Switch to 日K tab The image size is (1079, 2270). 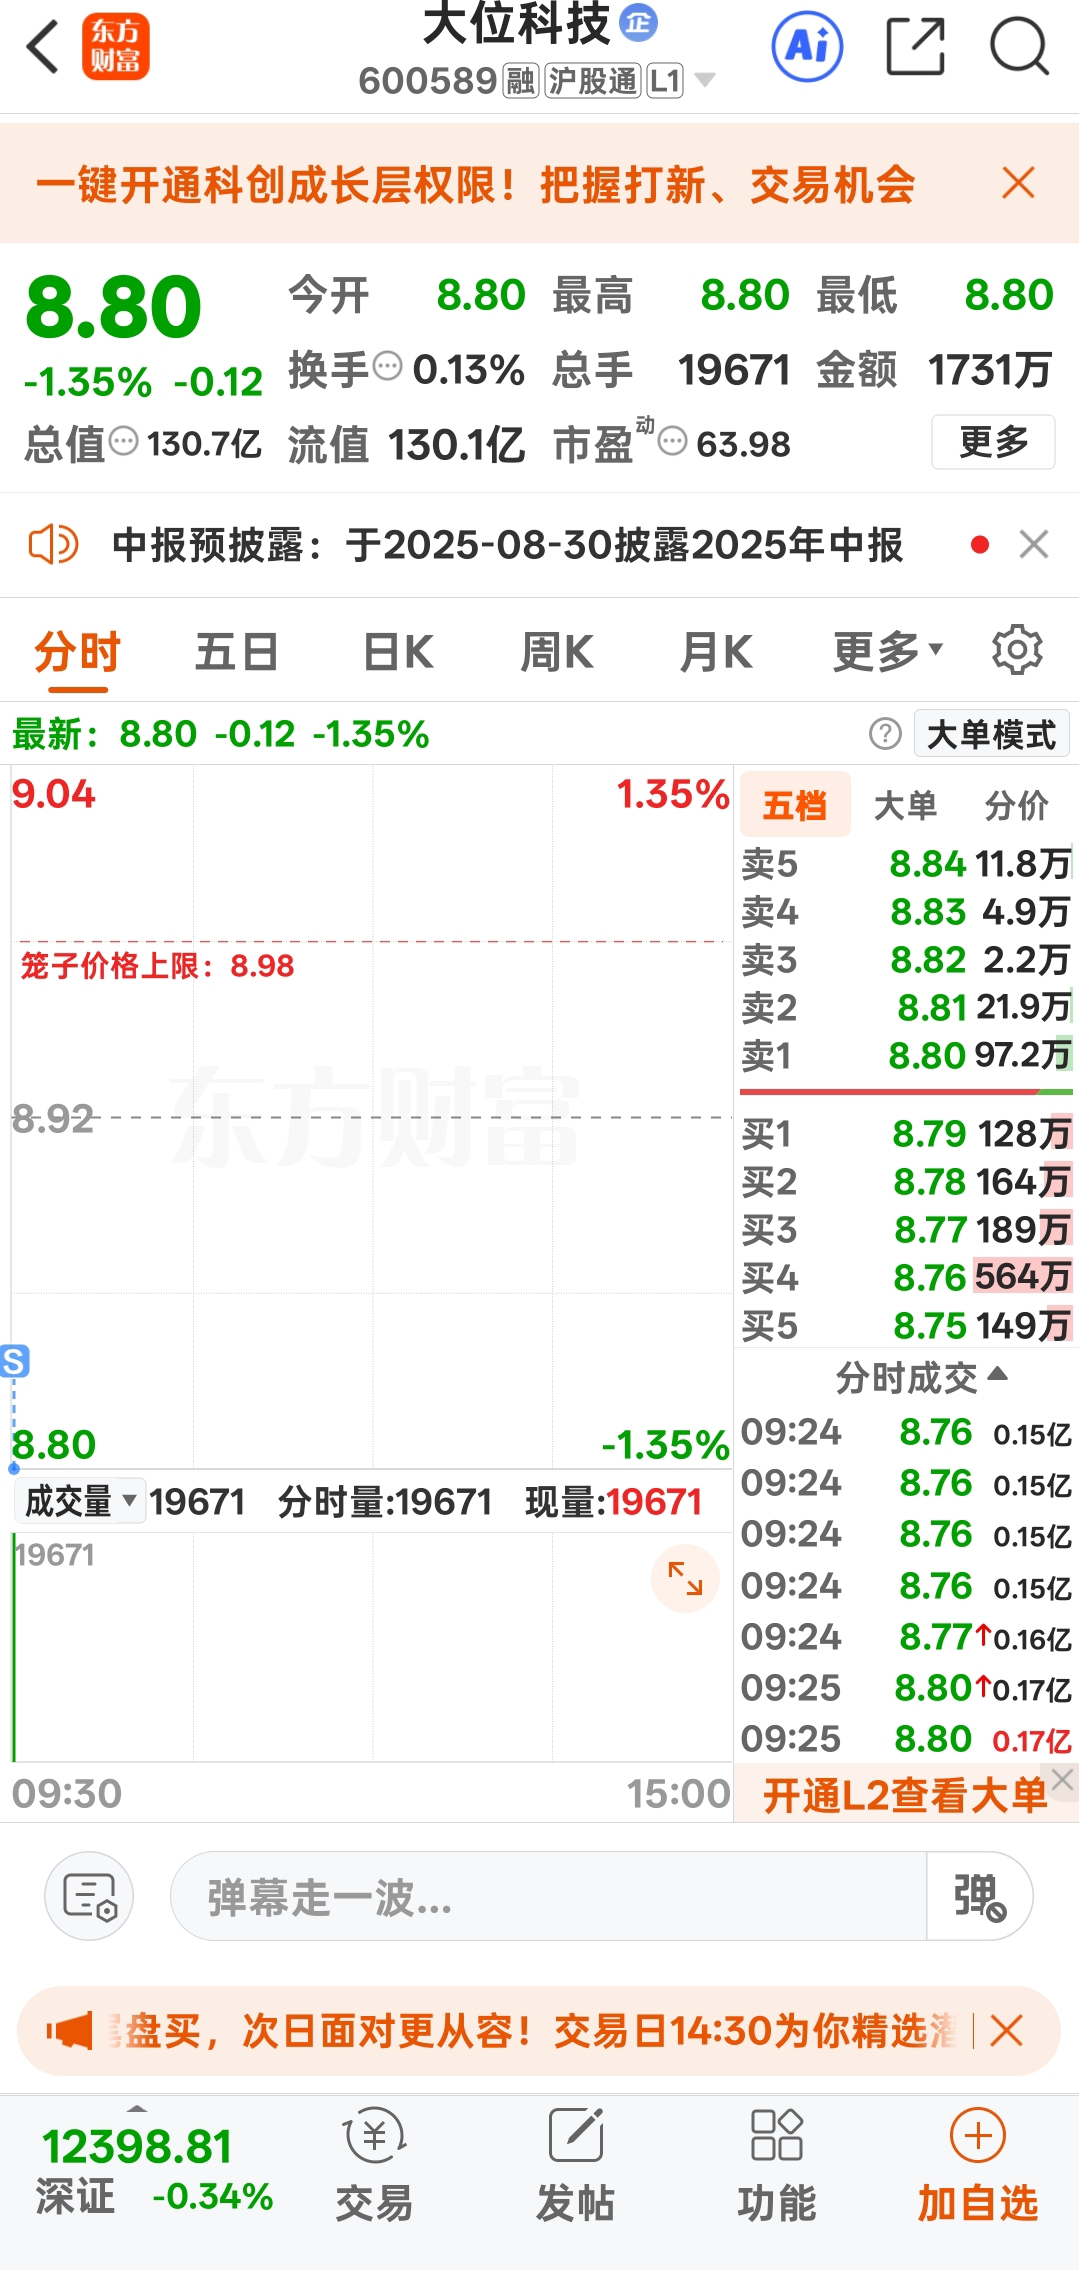click(397, 652)
